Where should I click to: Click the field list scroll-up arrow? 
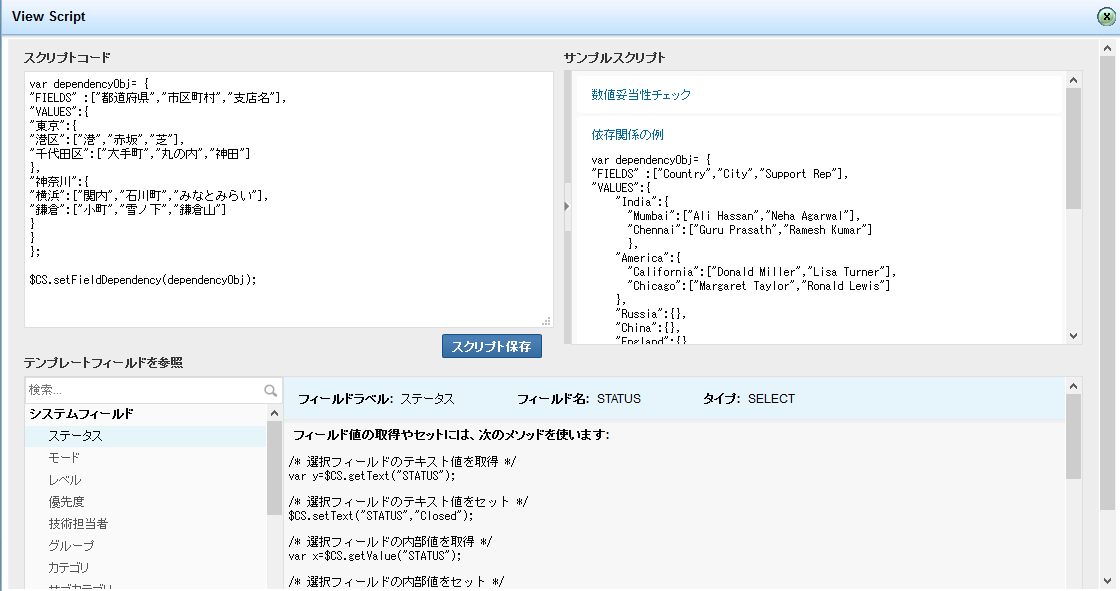click(274, 413)
